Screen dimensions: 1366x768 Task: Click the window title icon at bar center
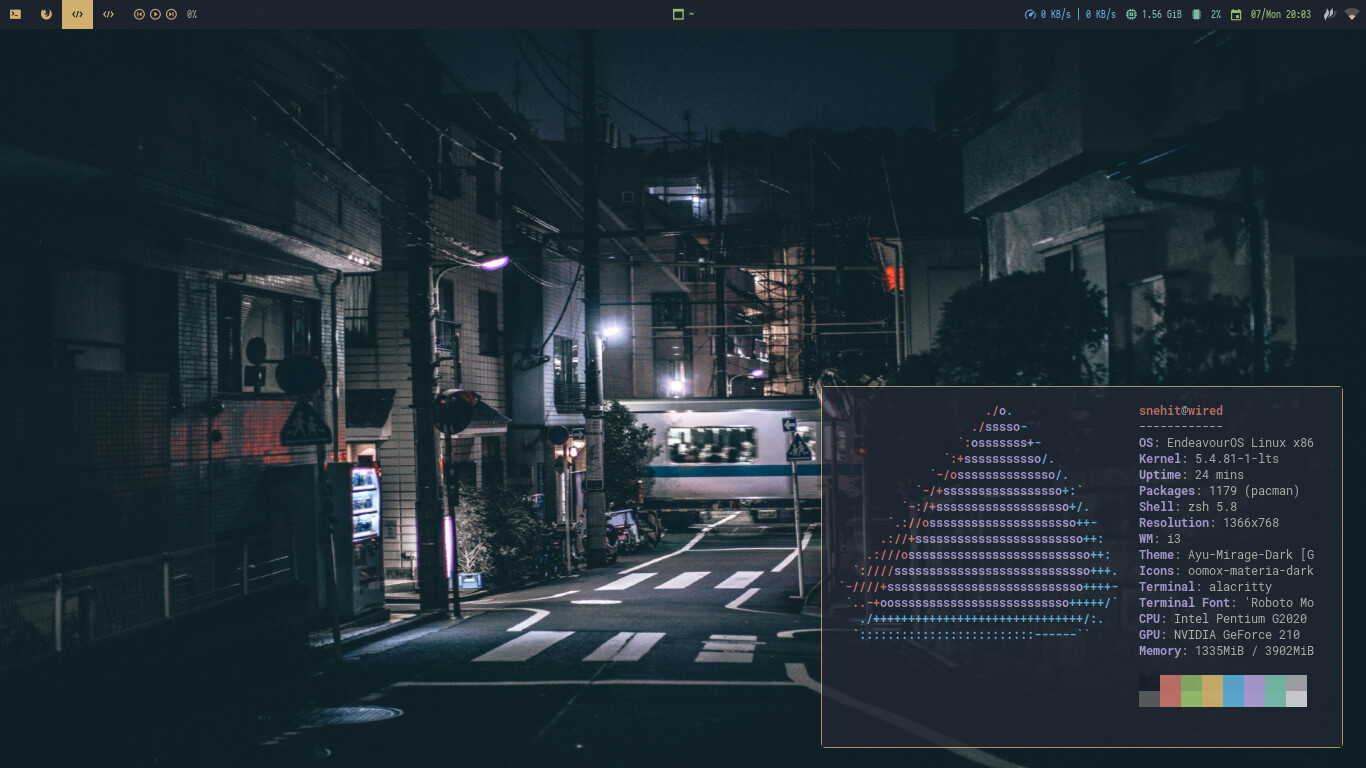[678, 14]
